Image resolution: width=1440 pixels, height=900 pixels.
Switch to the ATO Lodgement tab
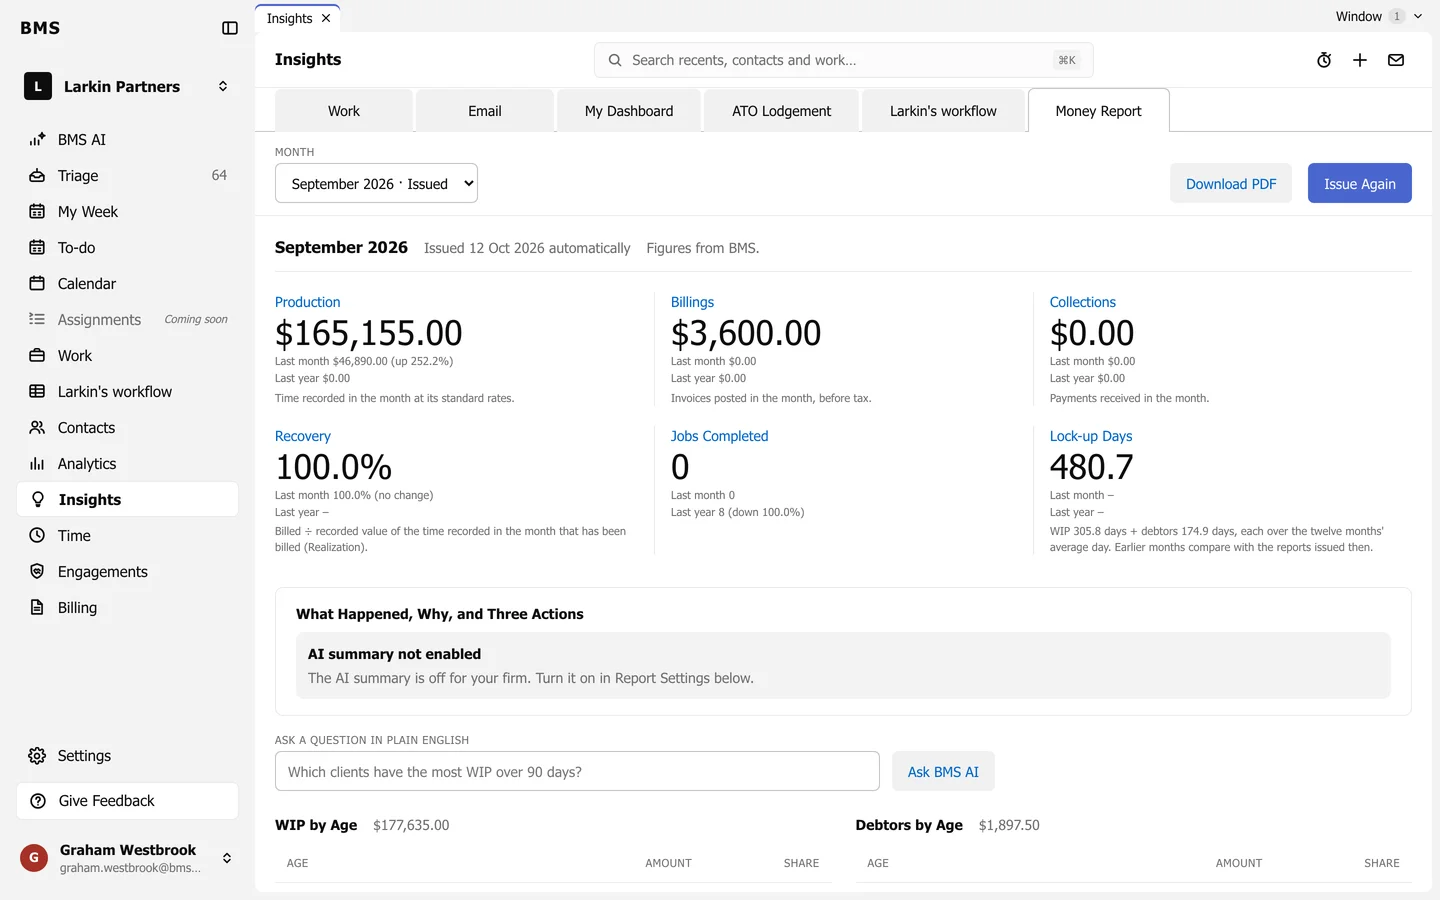tap(781, 111)
